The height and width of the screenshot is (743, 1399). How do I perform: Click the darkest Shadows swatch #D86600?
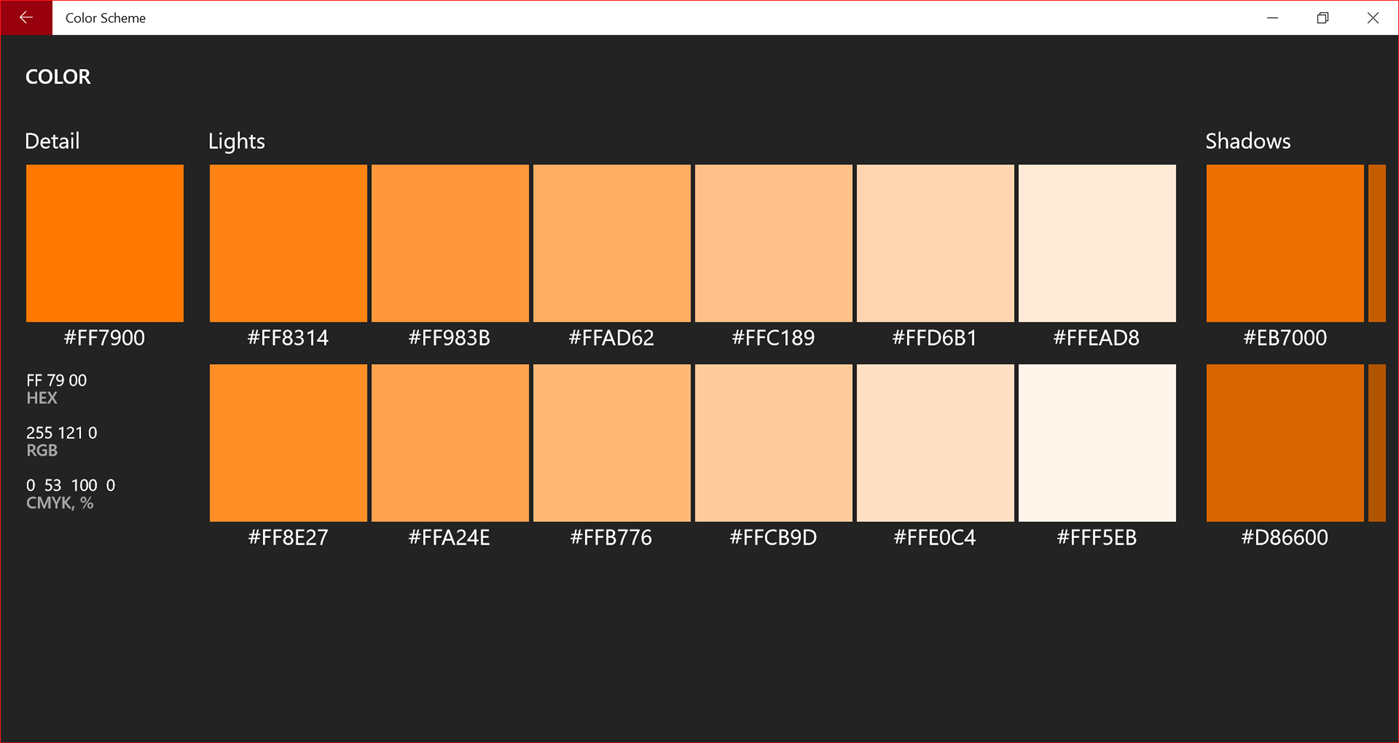pos(1285,442)
